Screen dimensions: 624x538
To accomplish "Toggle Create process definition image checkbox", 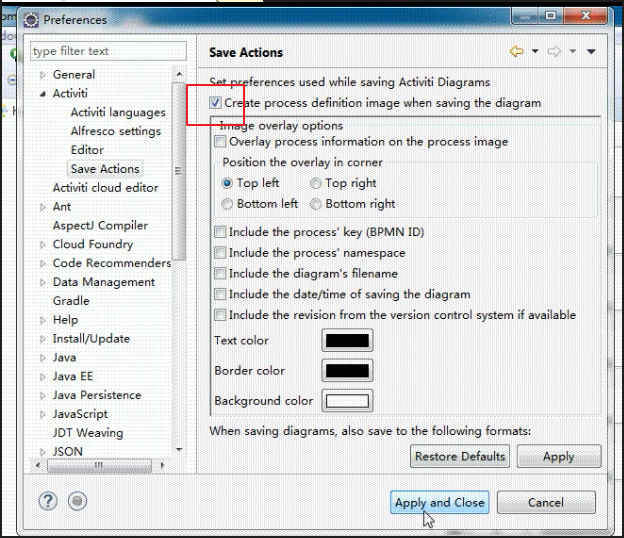I will [215, 103].
